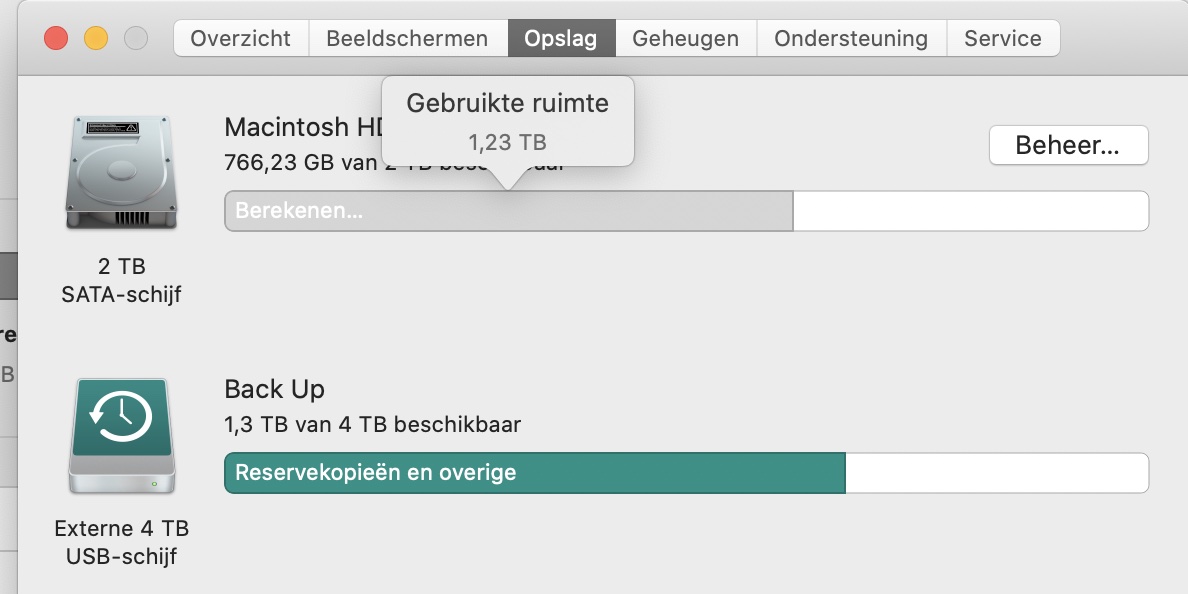The image size is (1188, 594).
Task: Click the white free space of Macintosh HD bar
Action: pos(970,211)
